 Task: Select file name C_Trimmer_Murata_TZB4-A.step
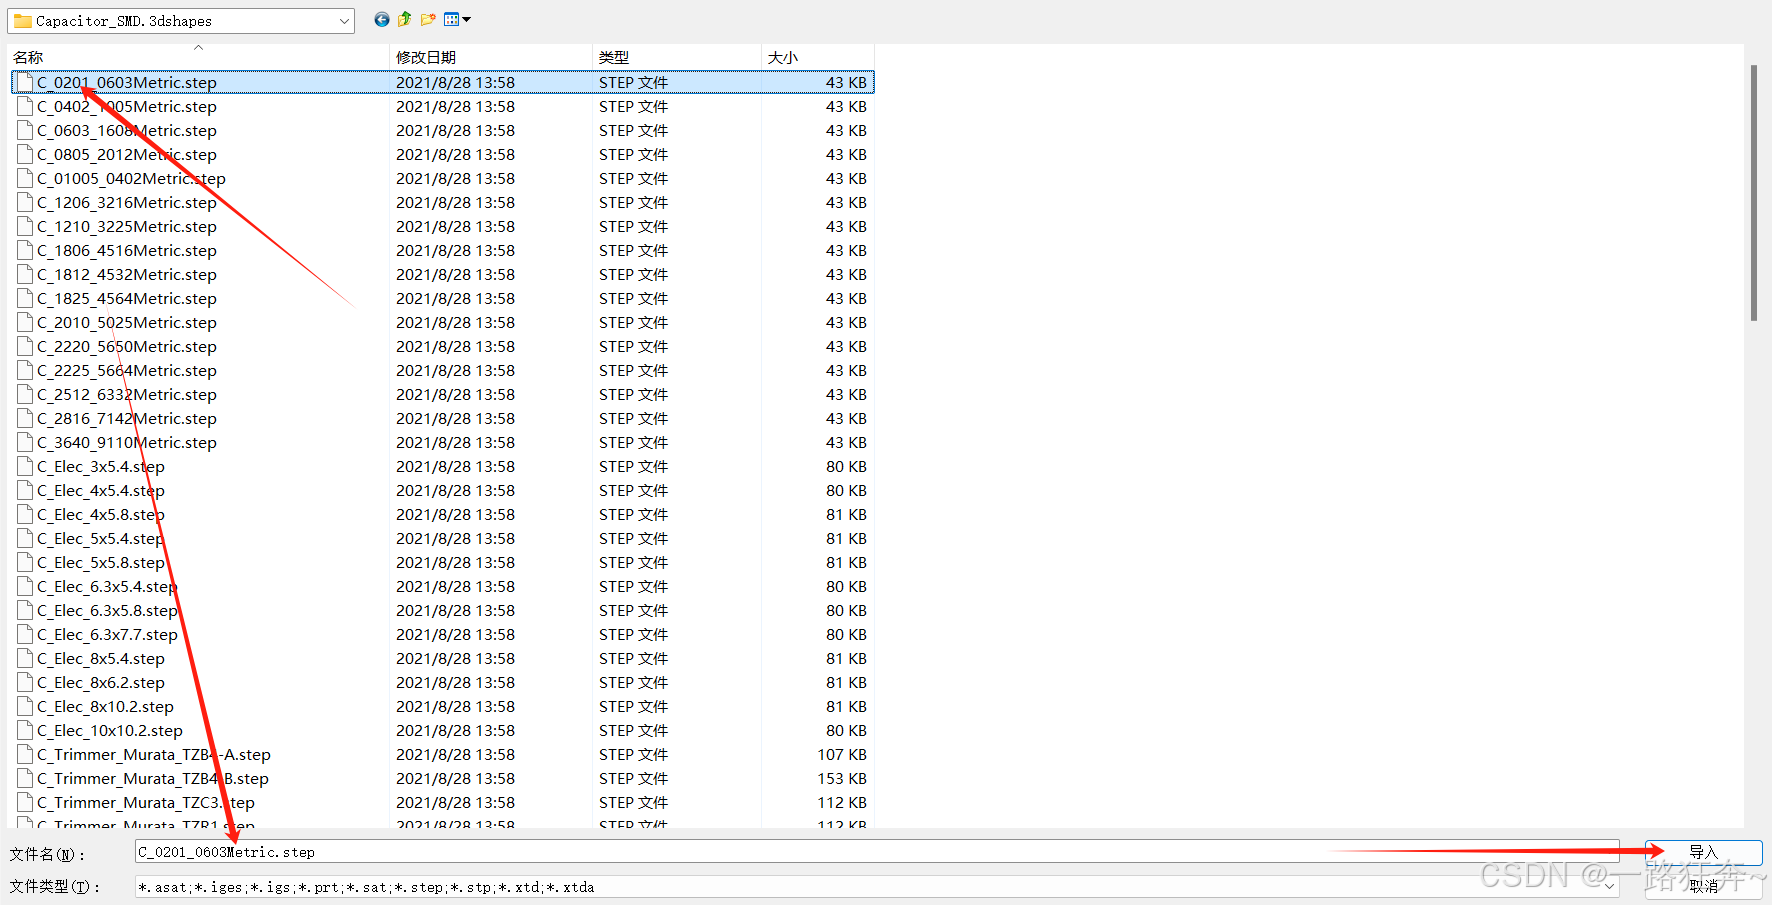click(x=154, y=755)
